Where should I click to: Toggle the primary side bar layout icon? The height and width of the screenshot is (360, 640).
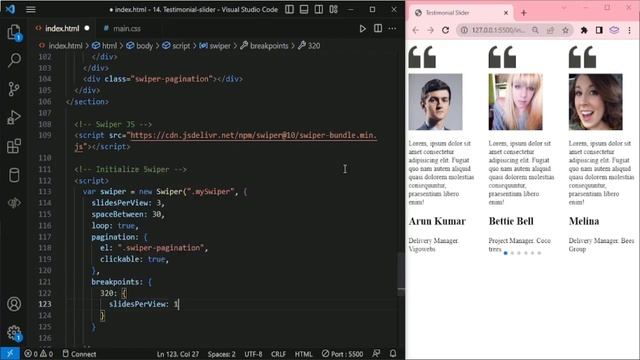click(289, 9)
